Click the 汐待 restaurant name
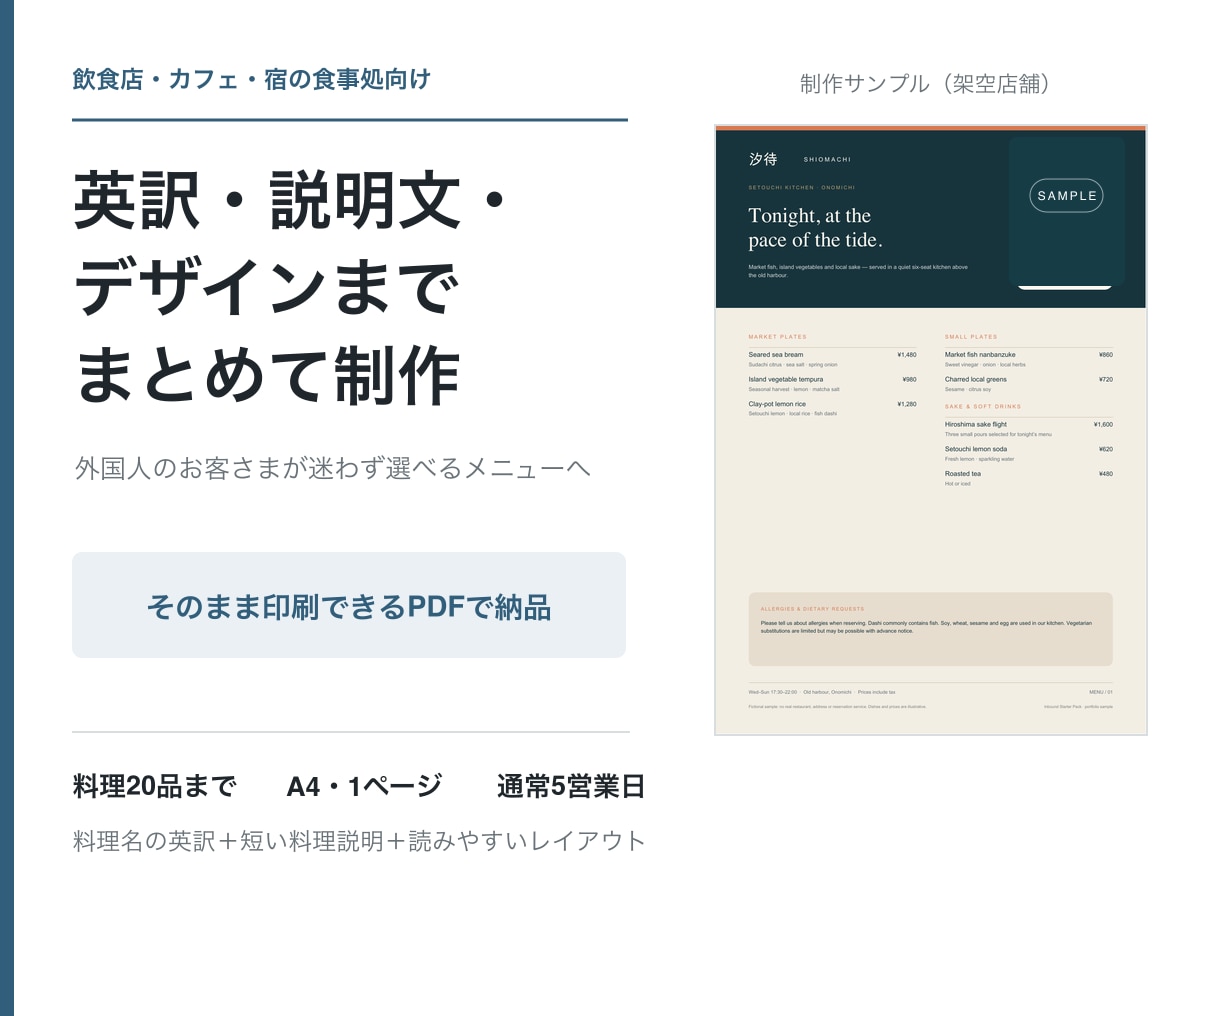 point(763,159)
